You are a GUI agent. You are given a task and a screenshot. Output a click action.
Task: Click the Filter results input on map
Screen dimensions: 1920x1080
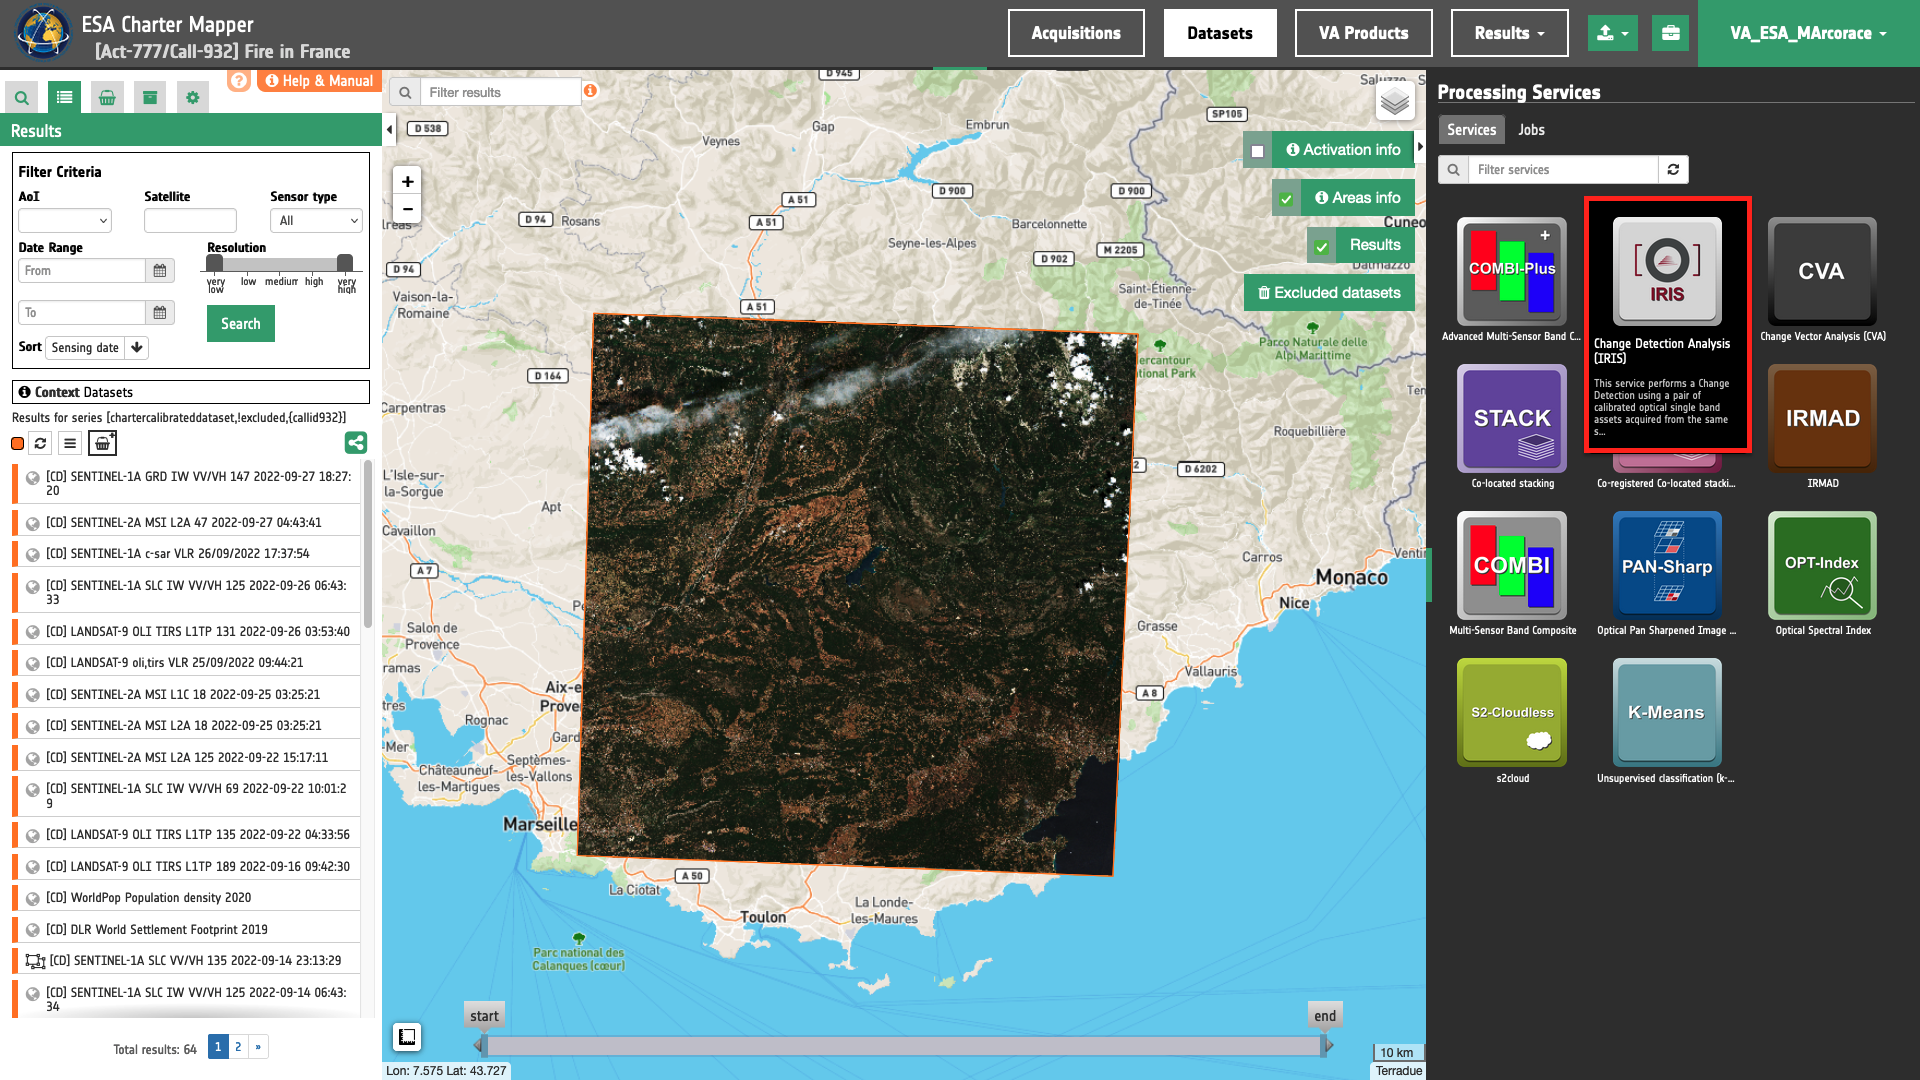[x=500, y=92]
